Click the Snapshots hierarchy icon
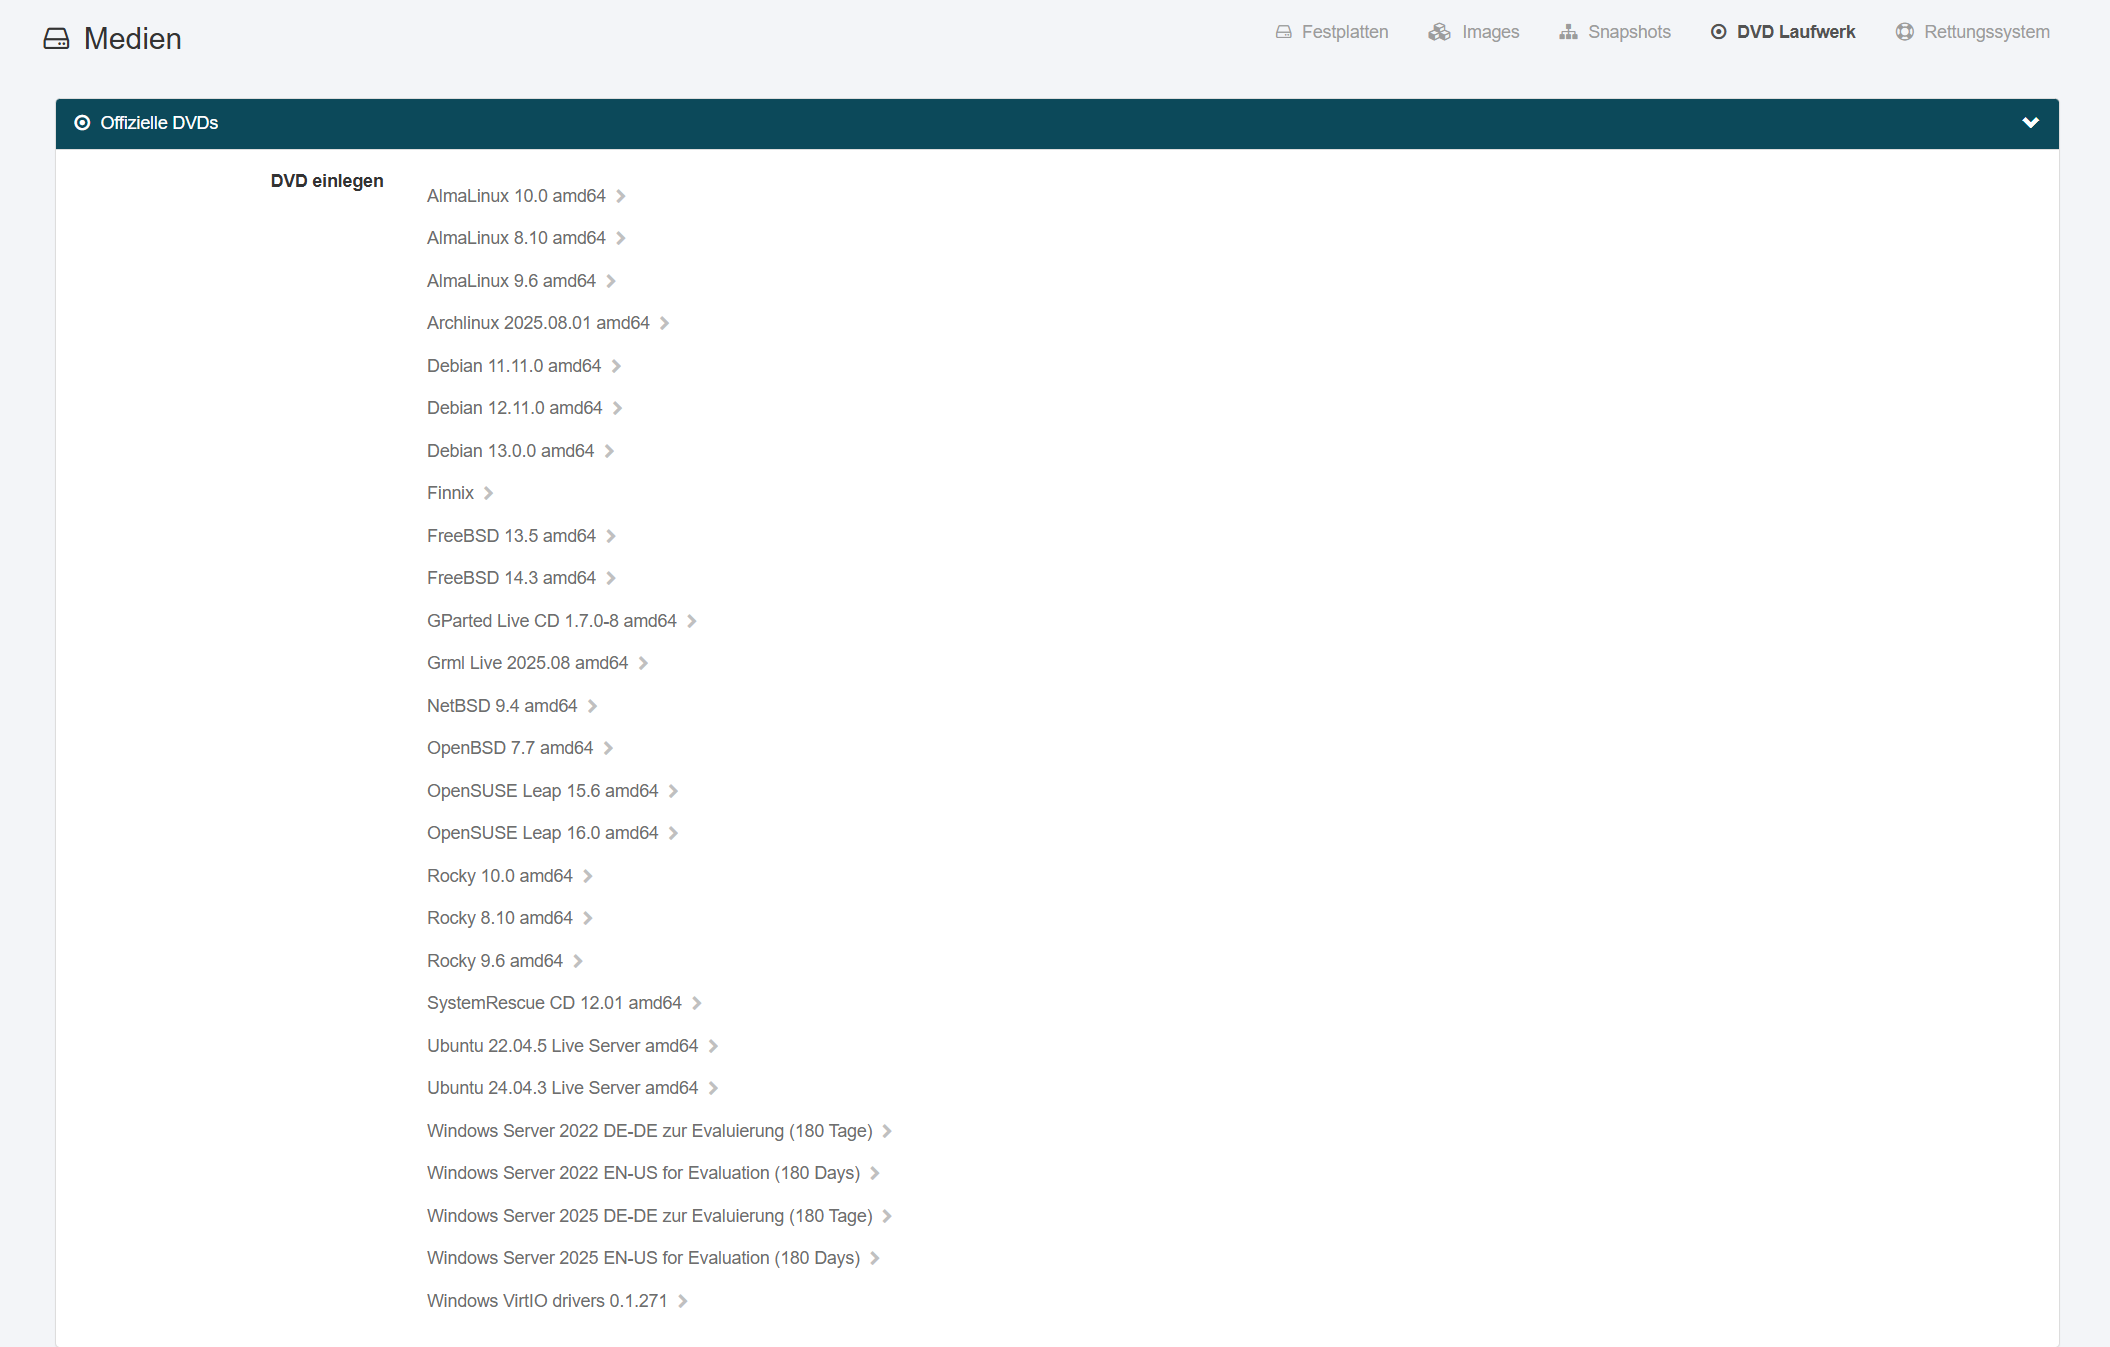The height and width of the screenshot is (1347, 2110). pos(1568,32)
